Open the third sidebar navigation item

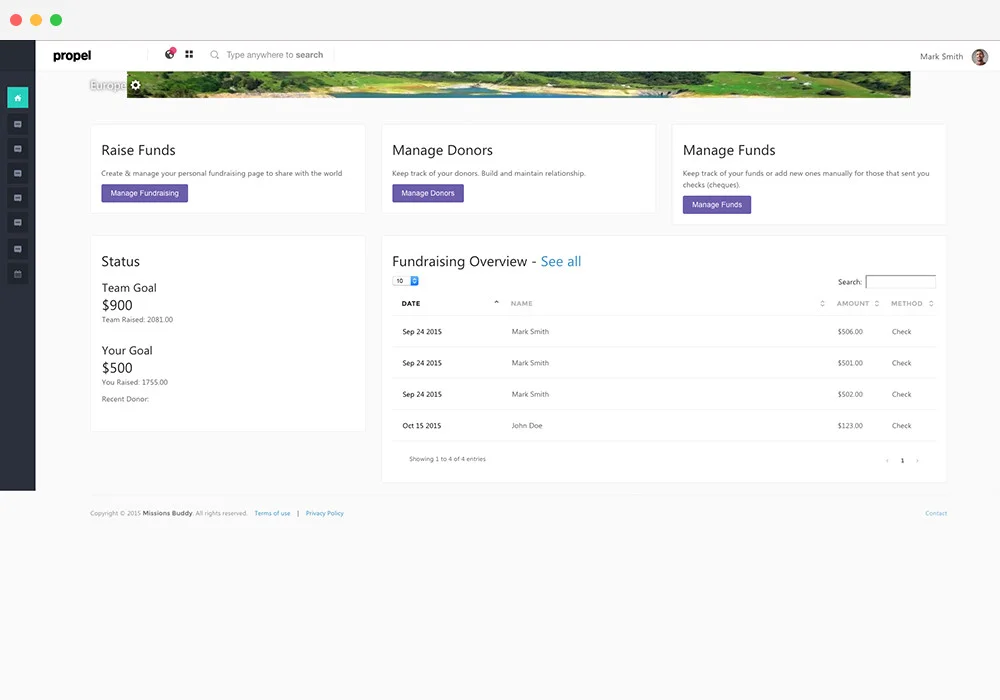point(17,148)
